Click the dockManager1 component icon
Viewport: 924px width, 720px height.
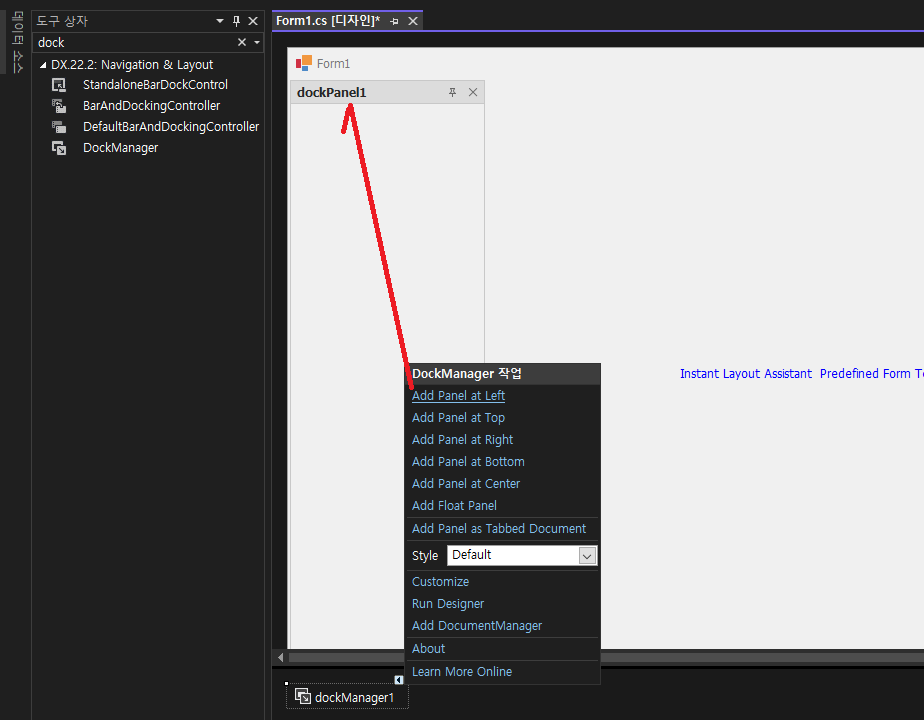(x=303, y=696)
